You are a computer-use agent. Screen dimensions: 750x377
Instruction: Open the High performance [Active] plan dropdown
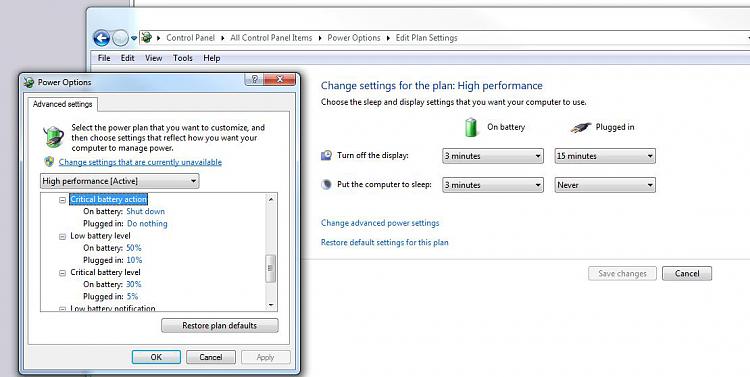[x=120, y=181]
